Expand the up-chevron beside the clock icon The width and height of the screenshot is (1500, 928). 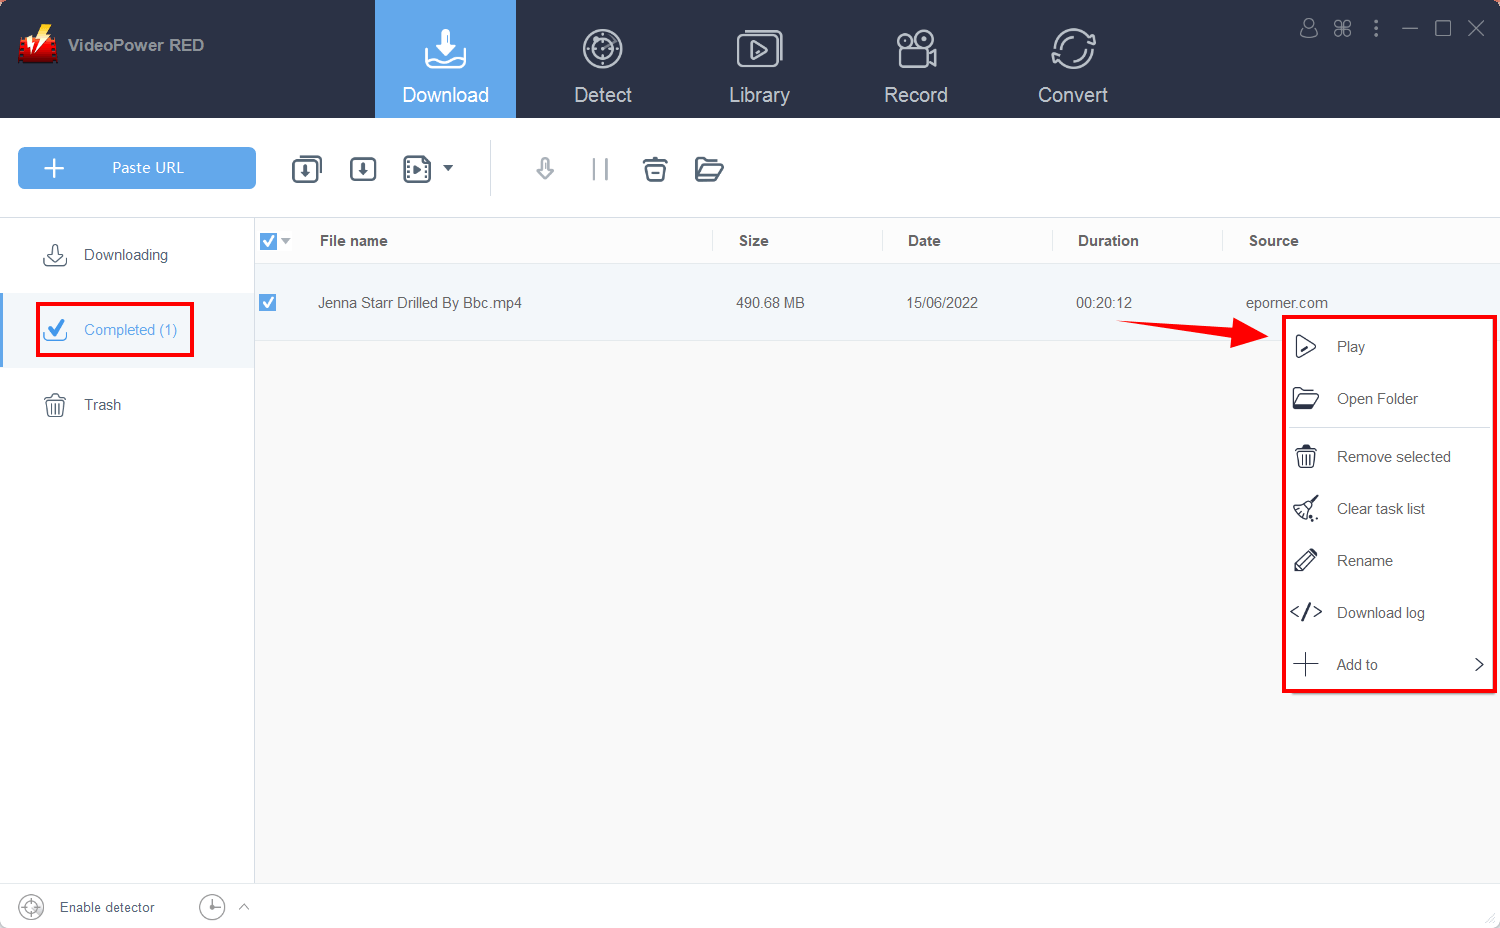point(244,907)
